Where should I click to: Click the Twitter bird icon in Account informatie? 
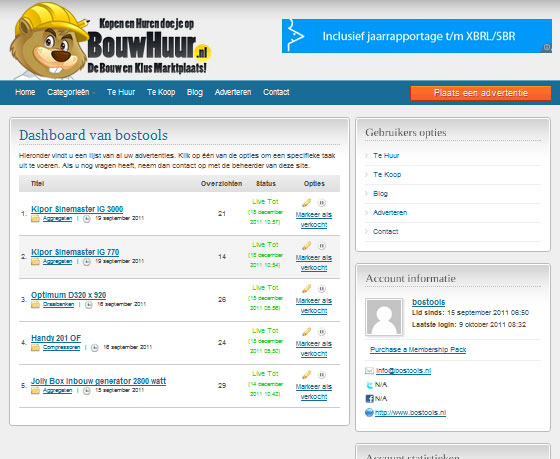[369, 385]
